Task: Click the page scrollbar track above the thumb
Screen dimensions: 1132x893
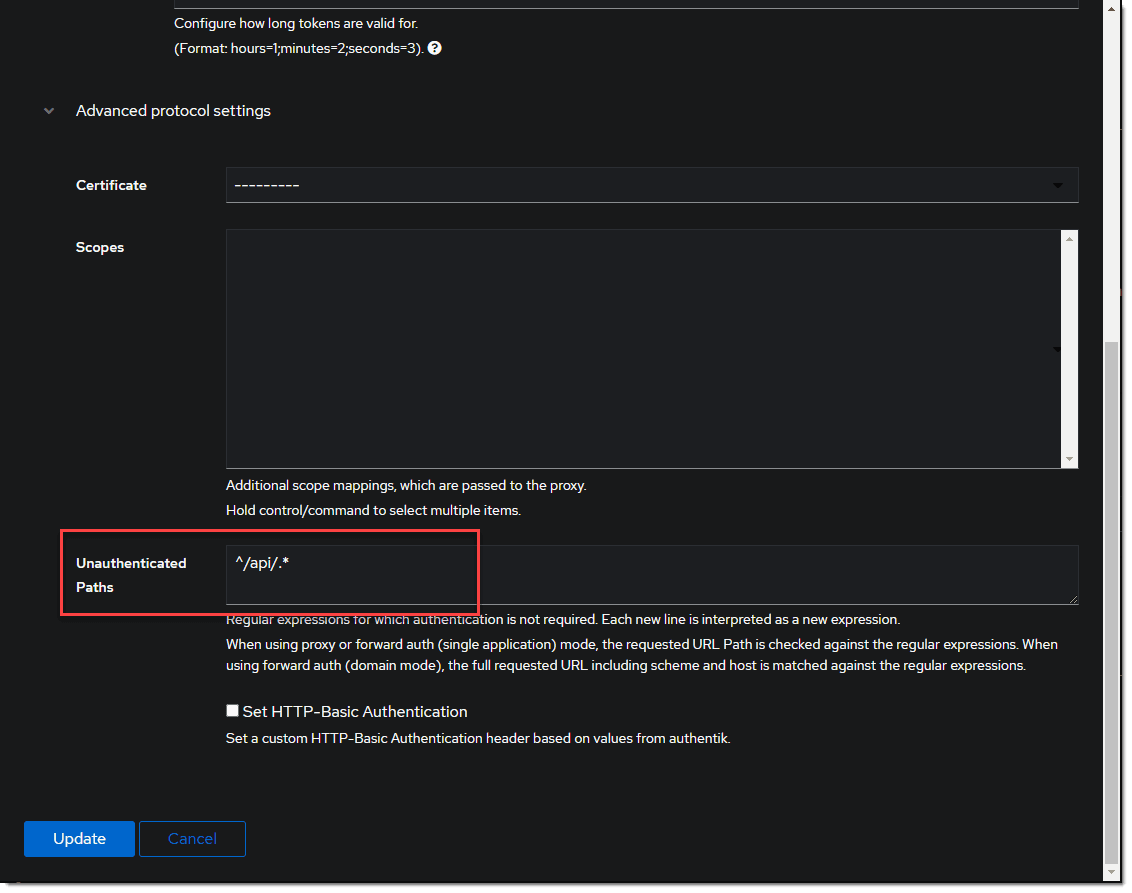Action: click(1112, 170)
